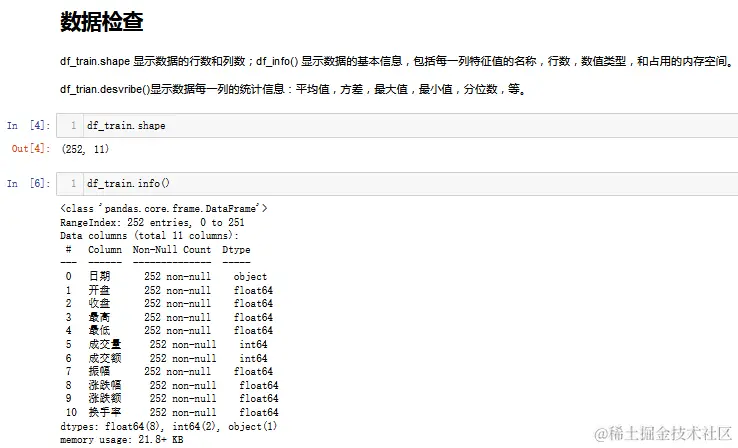The image size is (738, 448).
Task: Select the In [4] prompt label
Action: [28, 126]
